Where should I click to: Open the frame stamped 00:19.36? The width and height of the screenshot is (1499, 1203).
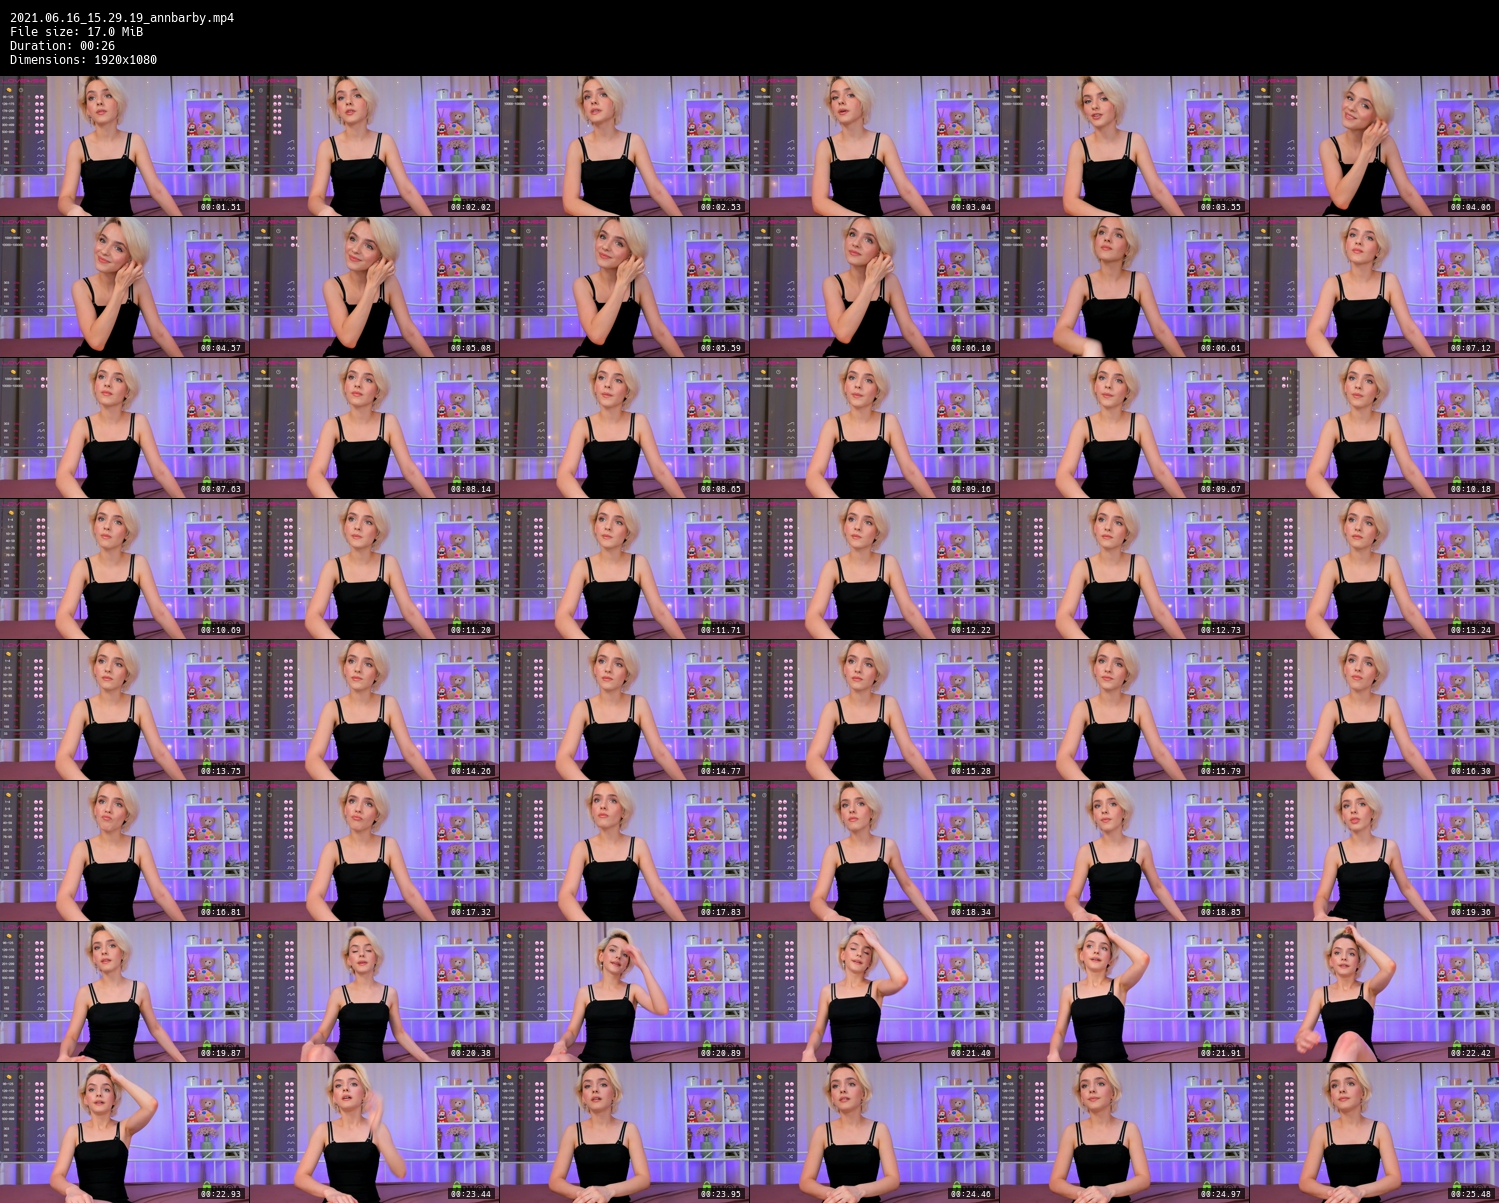point(1374,851)
